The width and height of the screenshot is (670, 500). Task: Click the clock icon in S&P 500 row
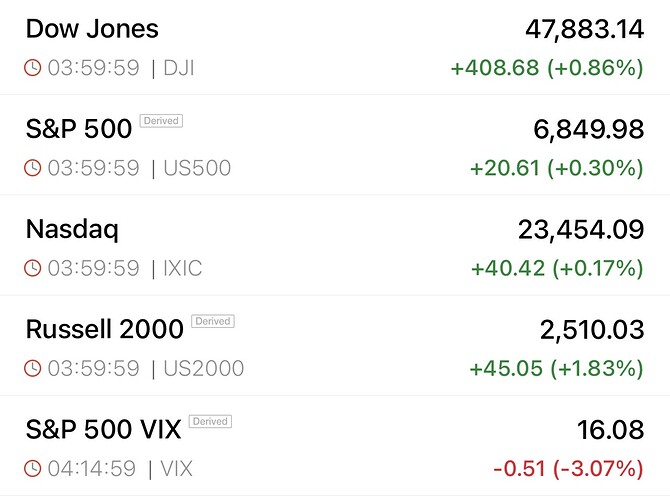pyautogui.click(x=33, y=168)
